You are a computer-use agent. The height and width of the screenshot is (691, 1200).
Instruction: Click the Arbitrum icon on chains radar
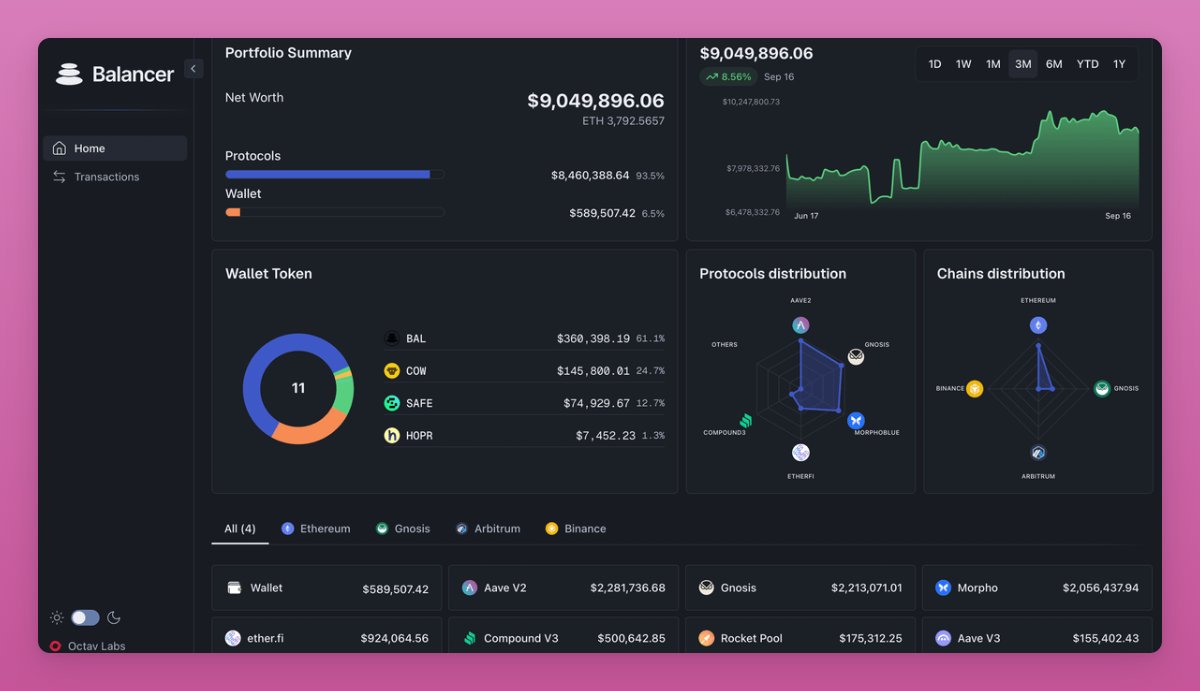[x=1038, y=452]
